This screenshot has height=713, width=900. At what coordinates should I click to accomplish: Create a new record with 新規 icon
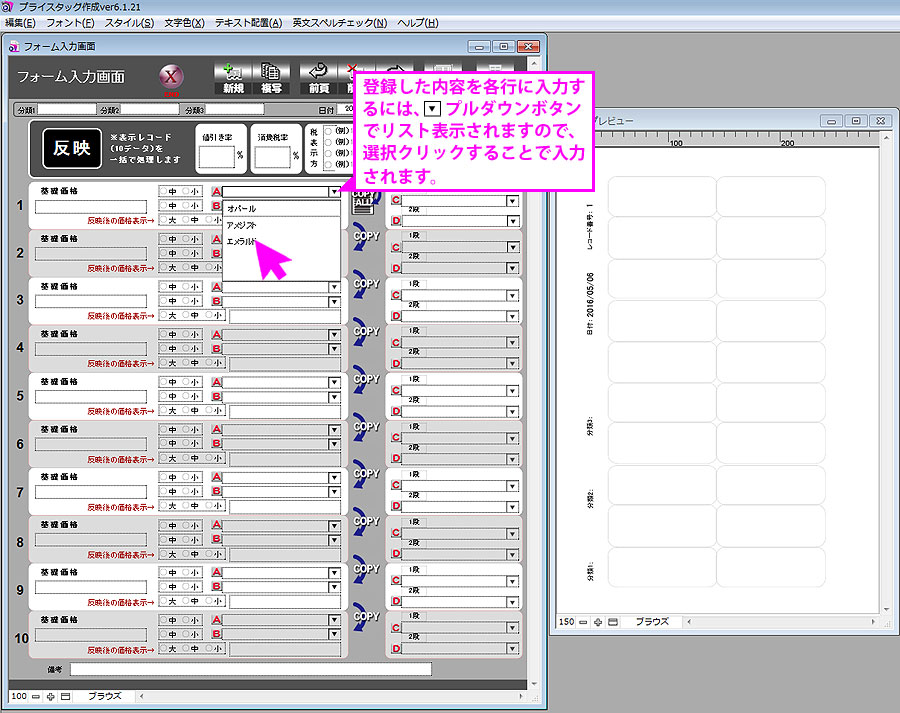point(232,78)
